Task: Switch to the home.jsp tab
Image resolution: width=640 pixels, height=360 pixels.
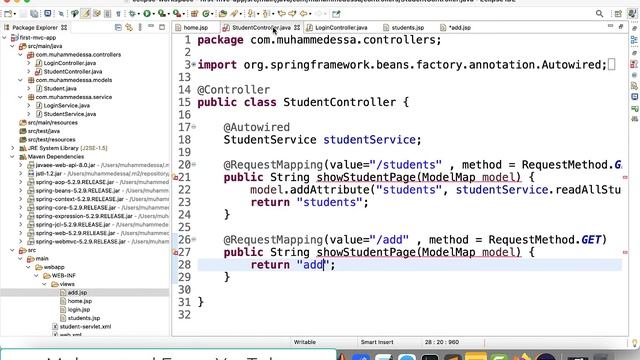Action: coord(191,27)
